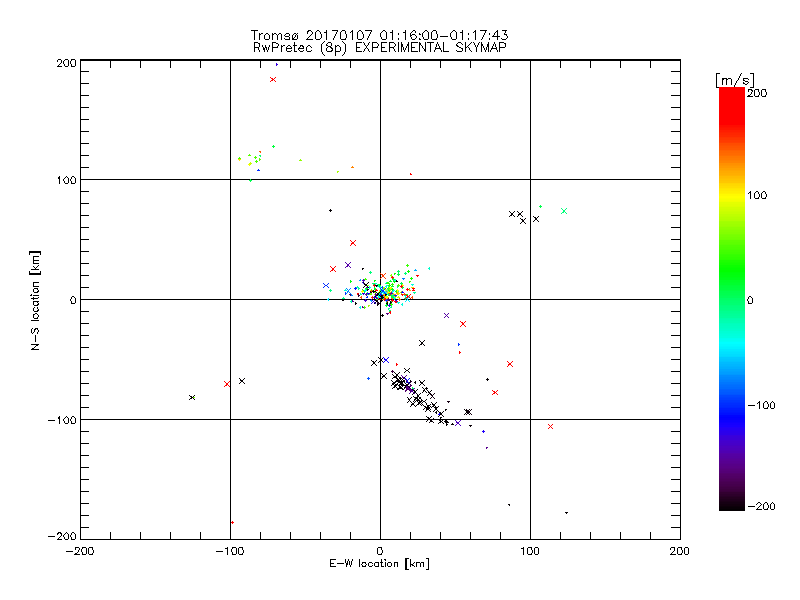This screenshot has height=600, width=800.
Task: Click the 'E-W location [km]' axis label
Action: (x=379, y=564)
